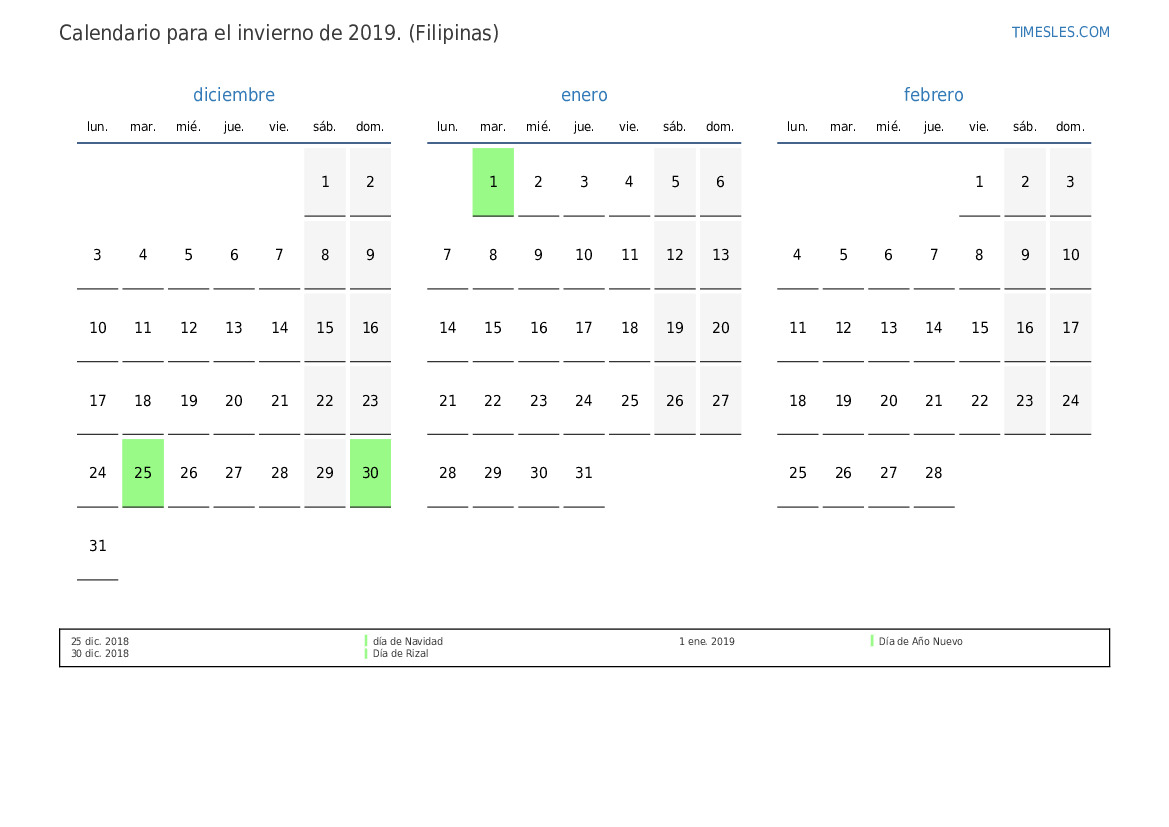Image resolution: width=1169 pixels, height=827 pixels.
Task: Click the calendar title for invierno de 2019
Action: click(x=279, y=33)
